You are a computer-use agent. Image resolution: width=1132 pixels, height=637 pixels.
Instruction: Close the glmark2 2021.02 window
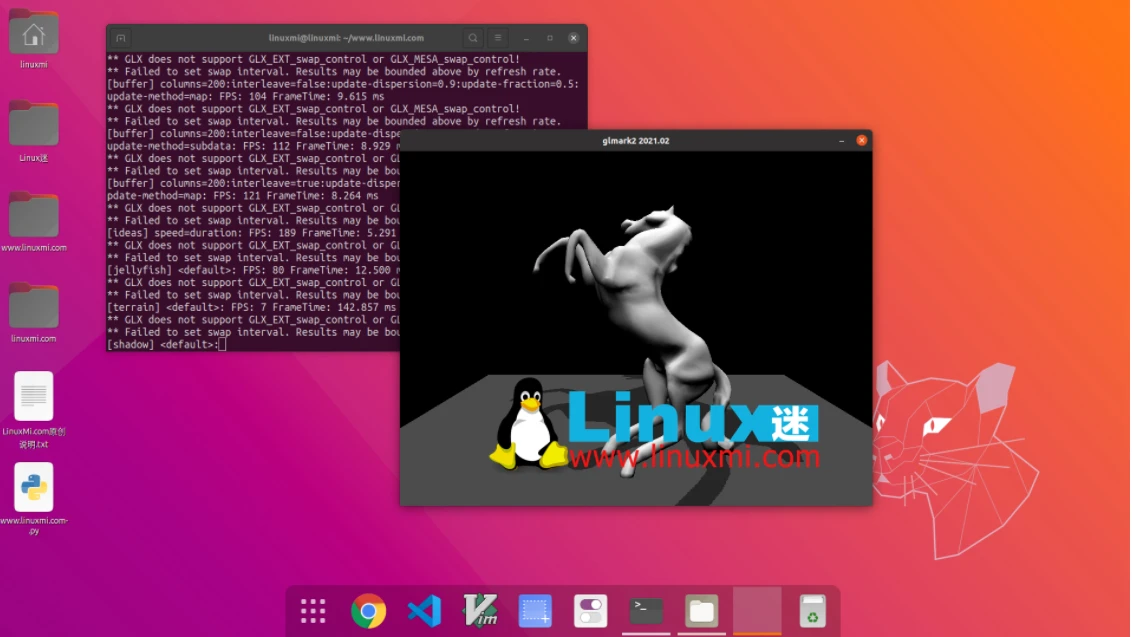[861, 140]
